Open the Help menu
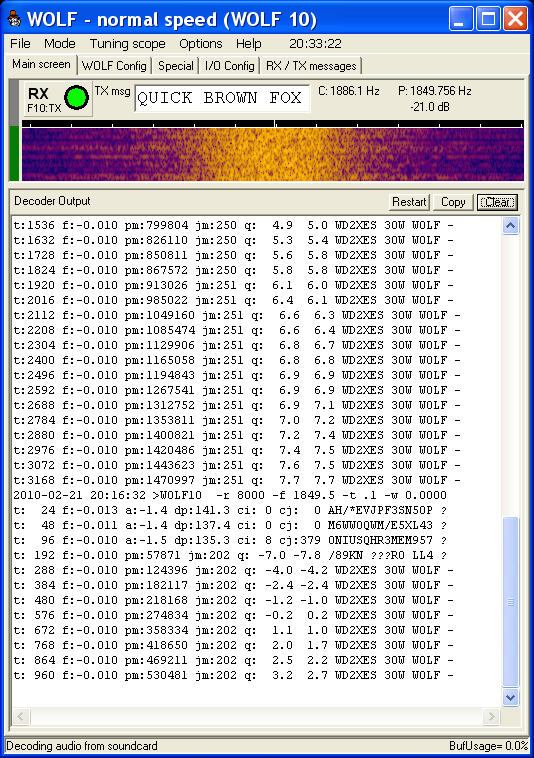This screenshot has width=534, height=758. click(248, 44)
